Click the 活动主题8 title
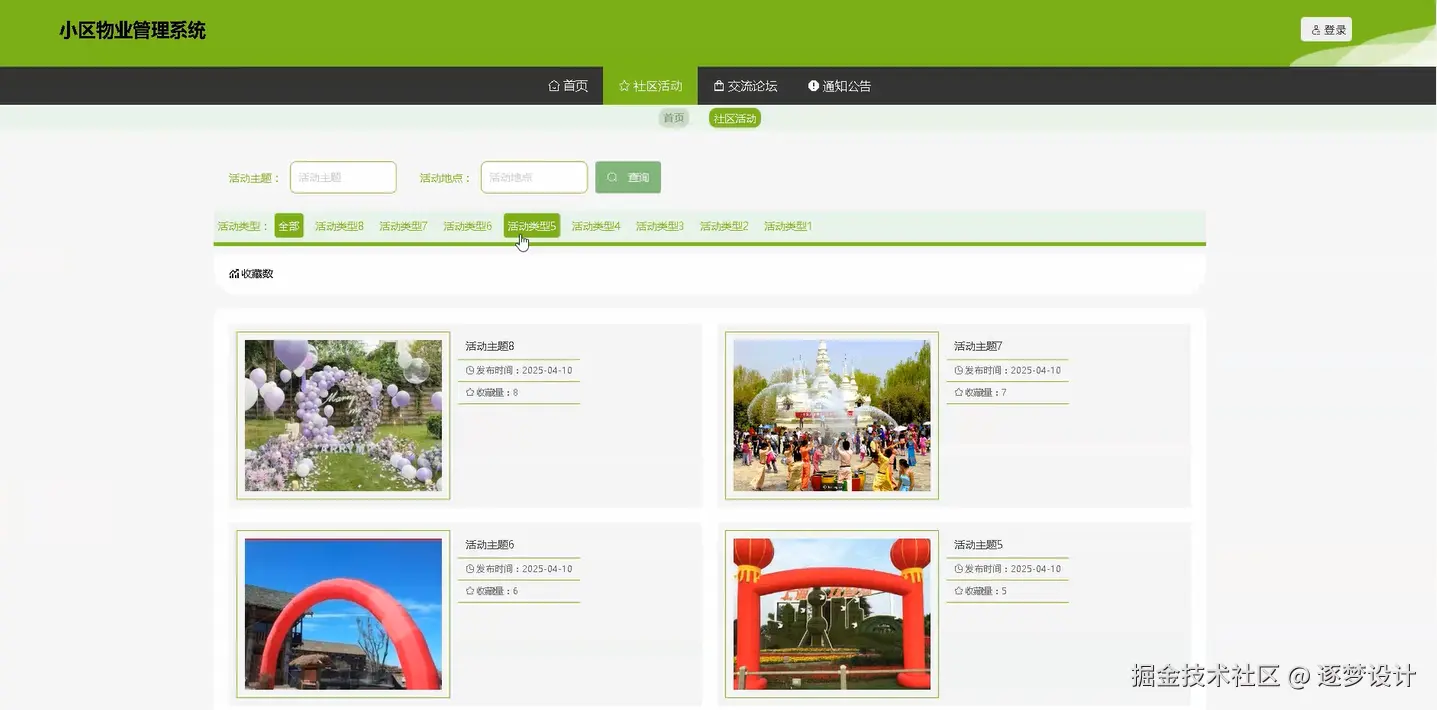Viewport: 1437px width, 710px height. [x=490, y=346]
